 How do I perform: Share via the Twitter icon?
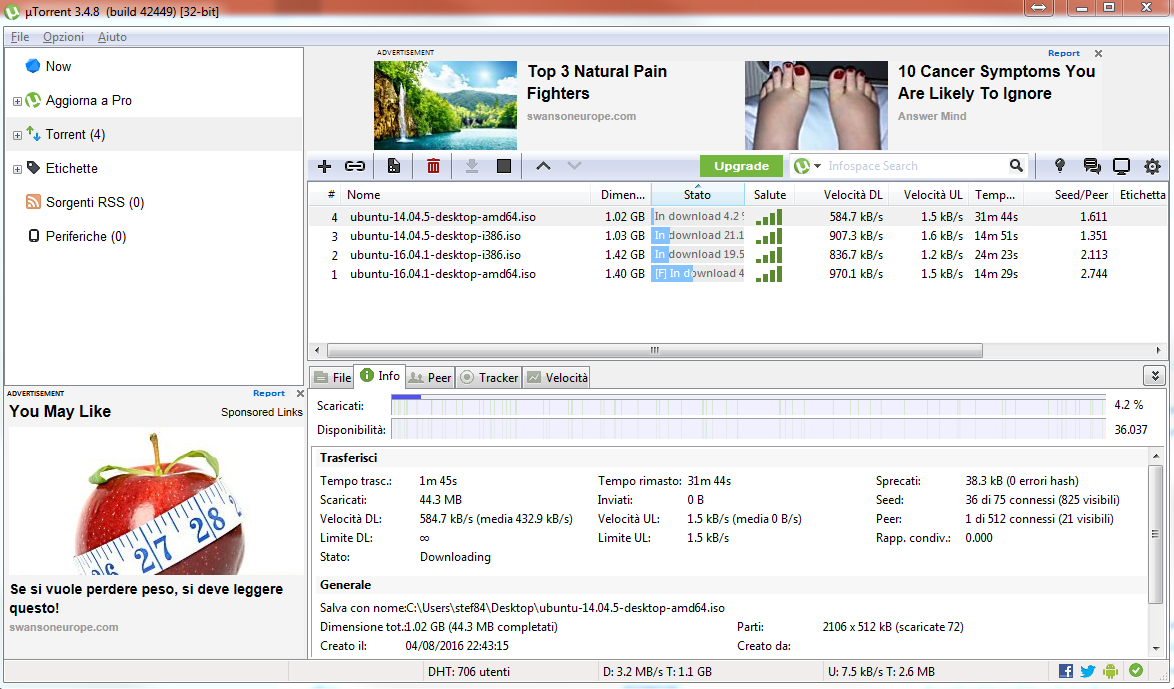tap(1087, 671)
